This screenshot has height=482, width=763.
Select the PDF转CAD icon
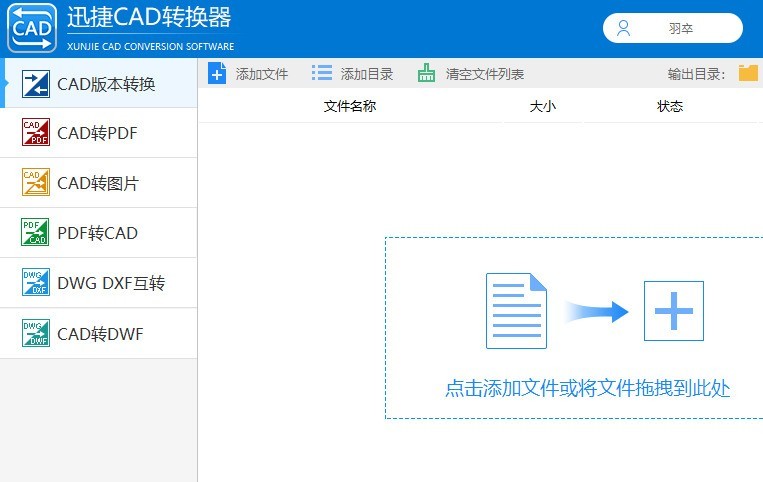point(36,232)
